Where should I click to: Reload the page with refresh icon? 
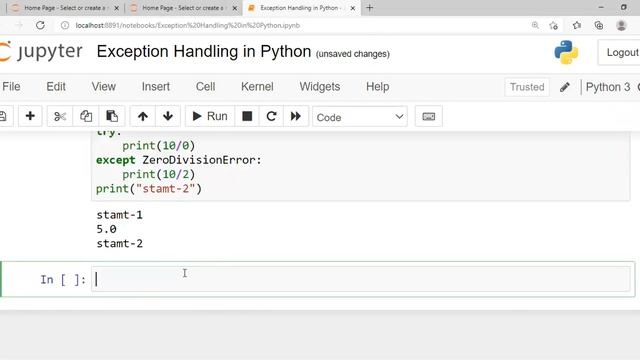40,25
